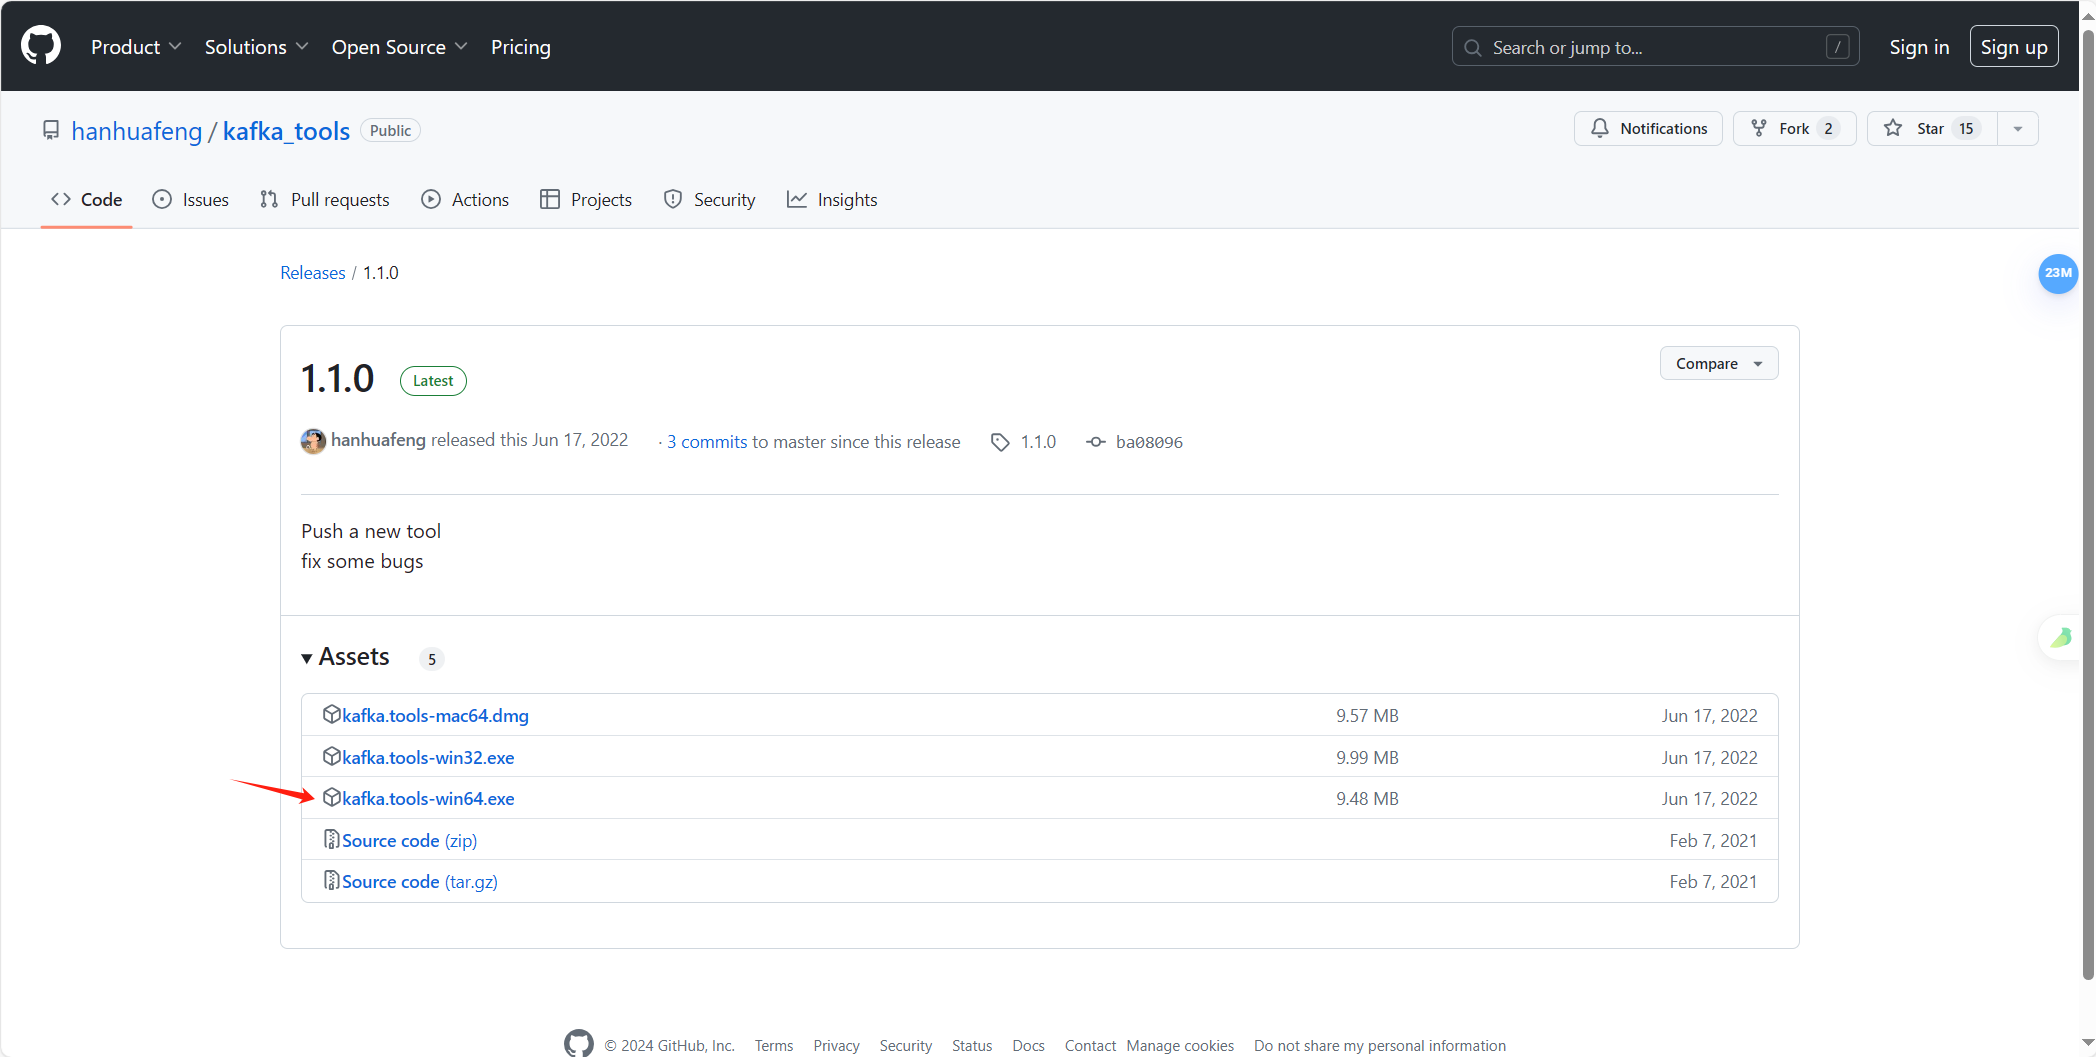Click the green Latest release badge
Image resolution: width=2096 pixels, height=1057 pixels.
(x=433, y=381)
